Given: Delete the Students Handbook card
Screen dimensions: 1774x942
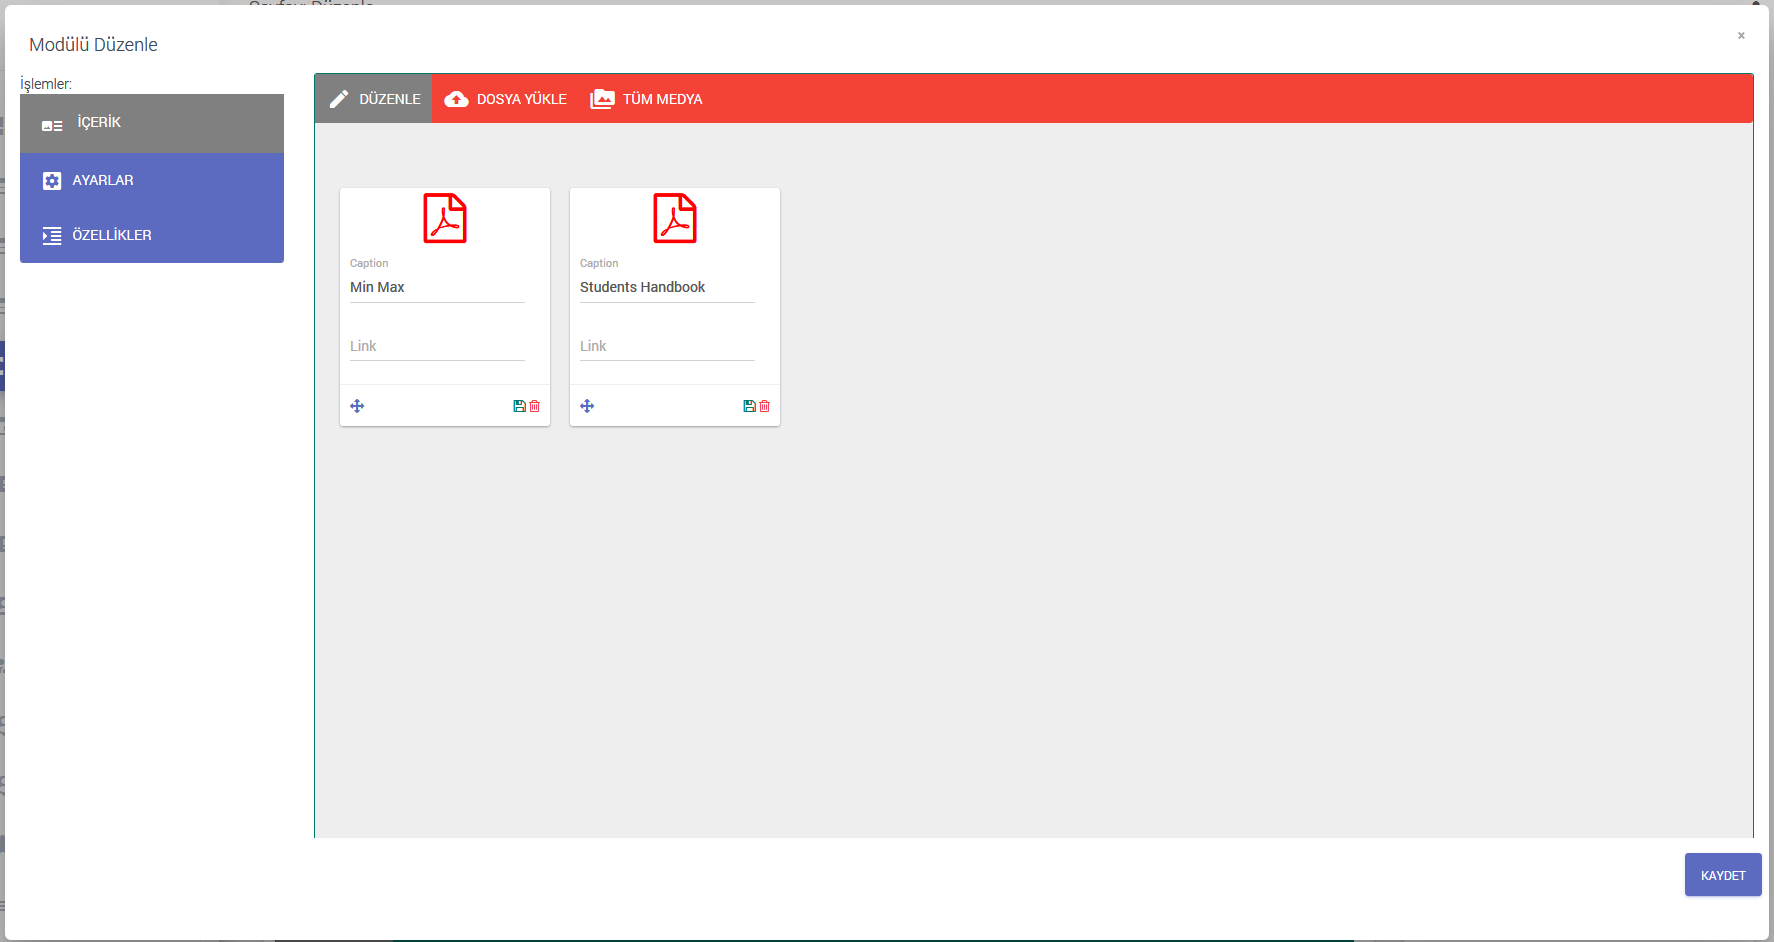Looking at the screenshot, I should tap(765, 406).
